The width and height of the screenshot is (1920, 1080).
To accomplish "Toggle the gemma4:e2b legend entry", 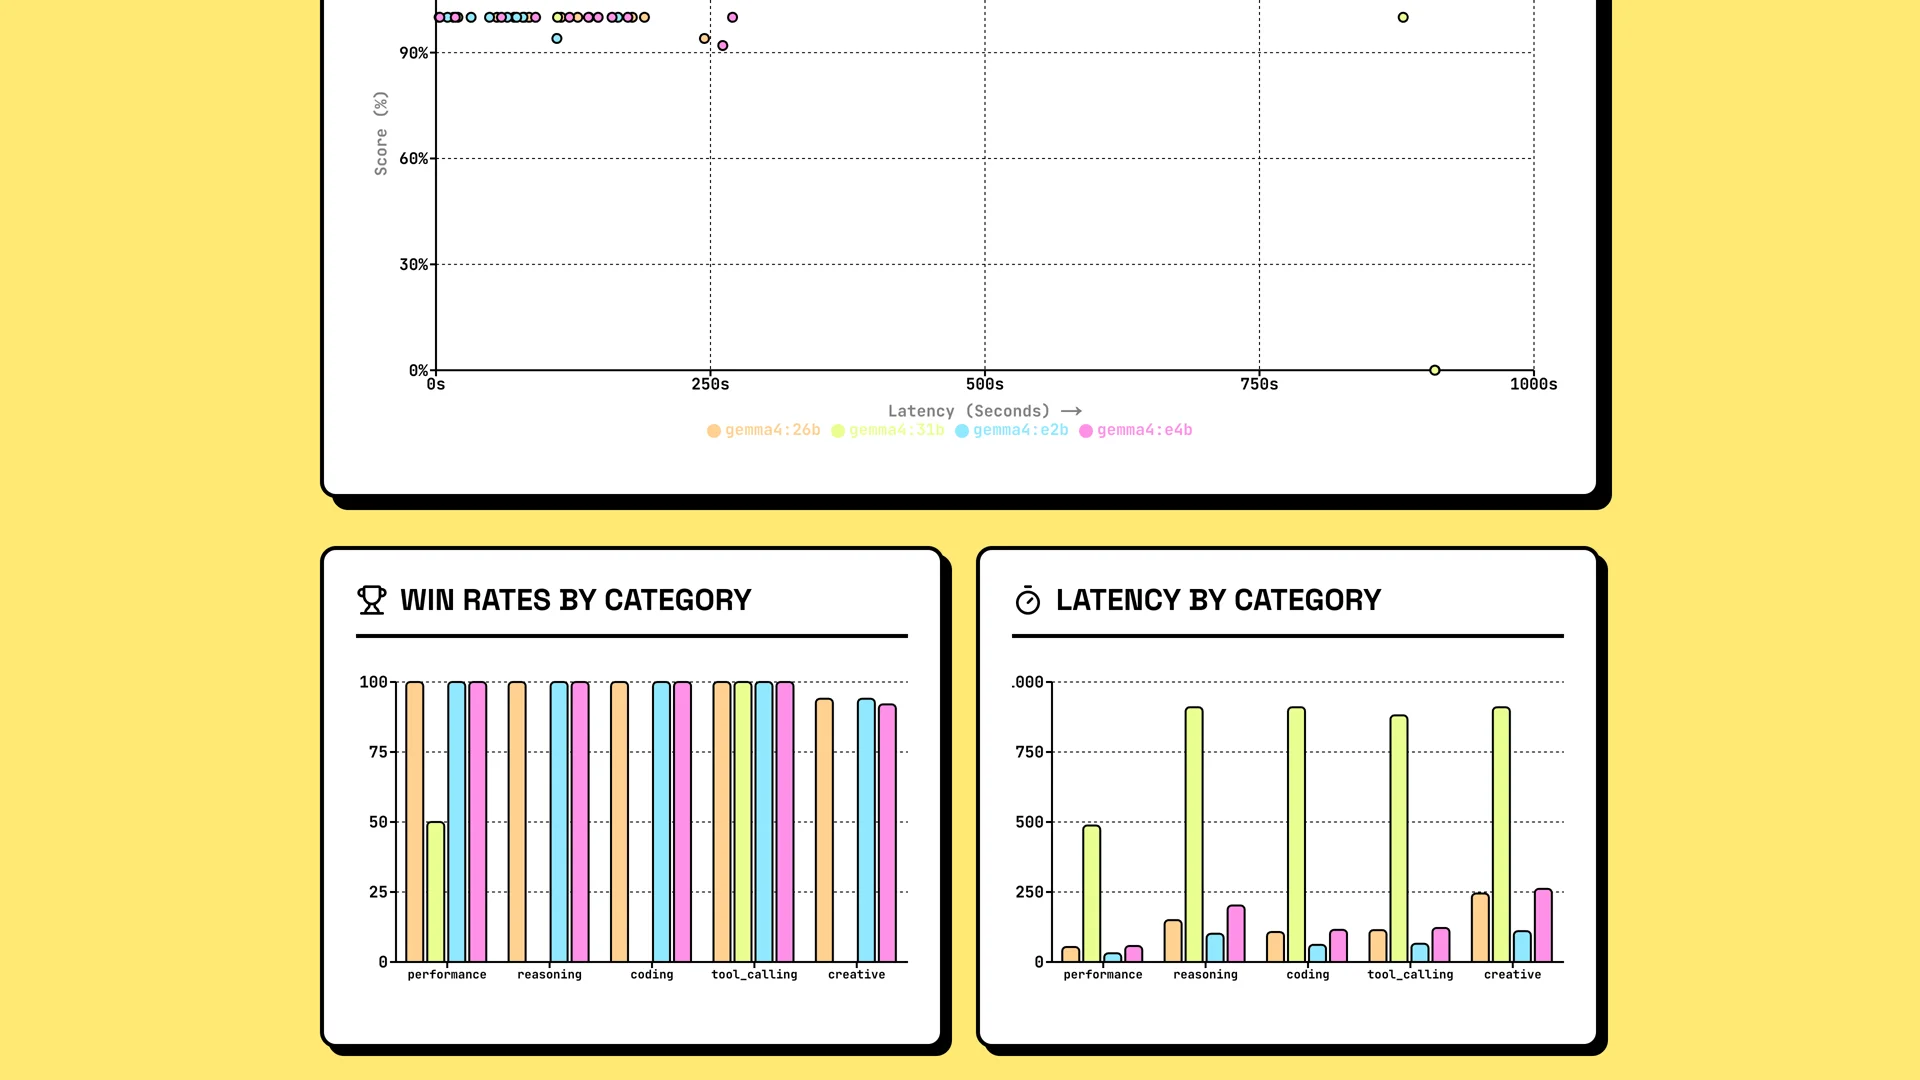I will (x=1012, y=430).
